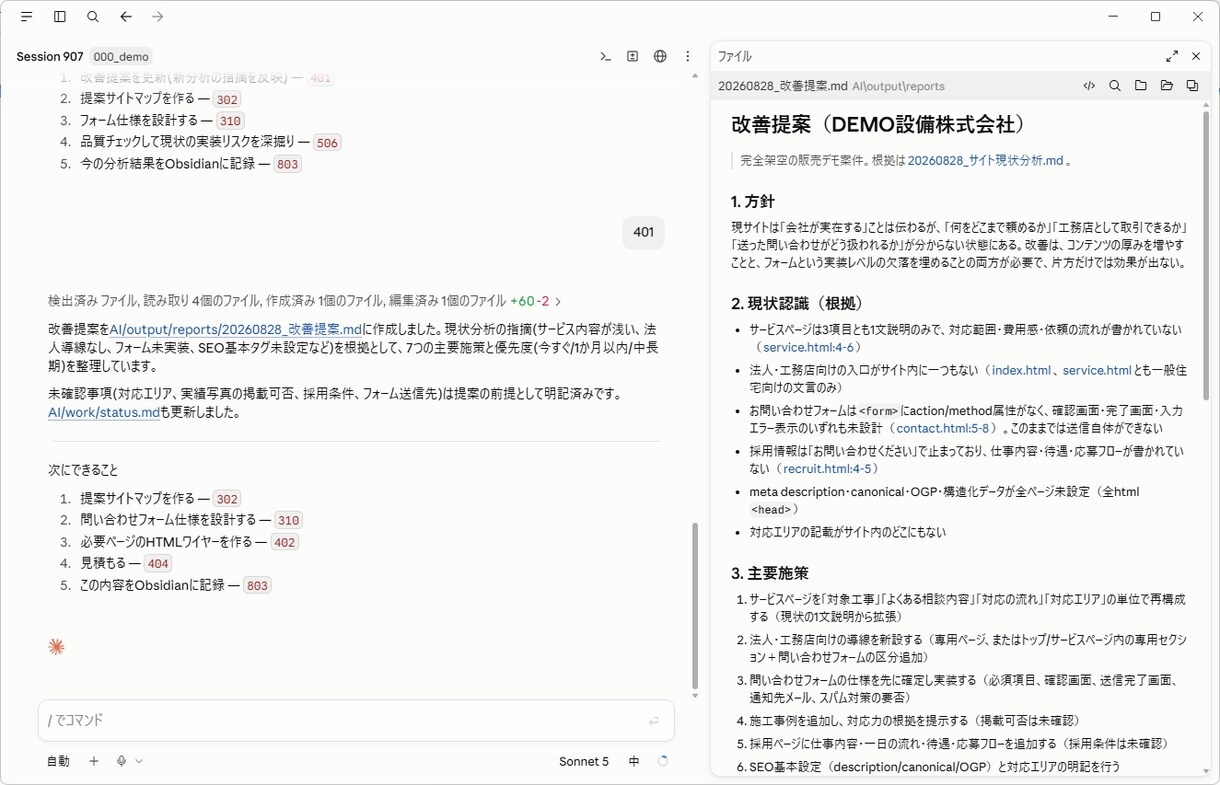This screenshot has width=1220, height=785.
Task: Click the 2. 現状認識（根拠） heading
Action: pos(797,303)
